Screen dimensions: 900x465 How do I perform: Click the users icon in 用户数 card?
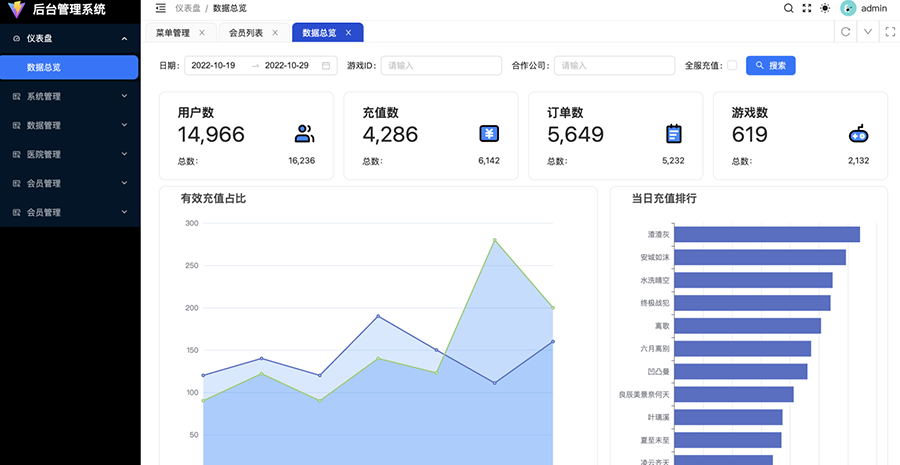(304, 134)
